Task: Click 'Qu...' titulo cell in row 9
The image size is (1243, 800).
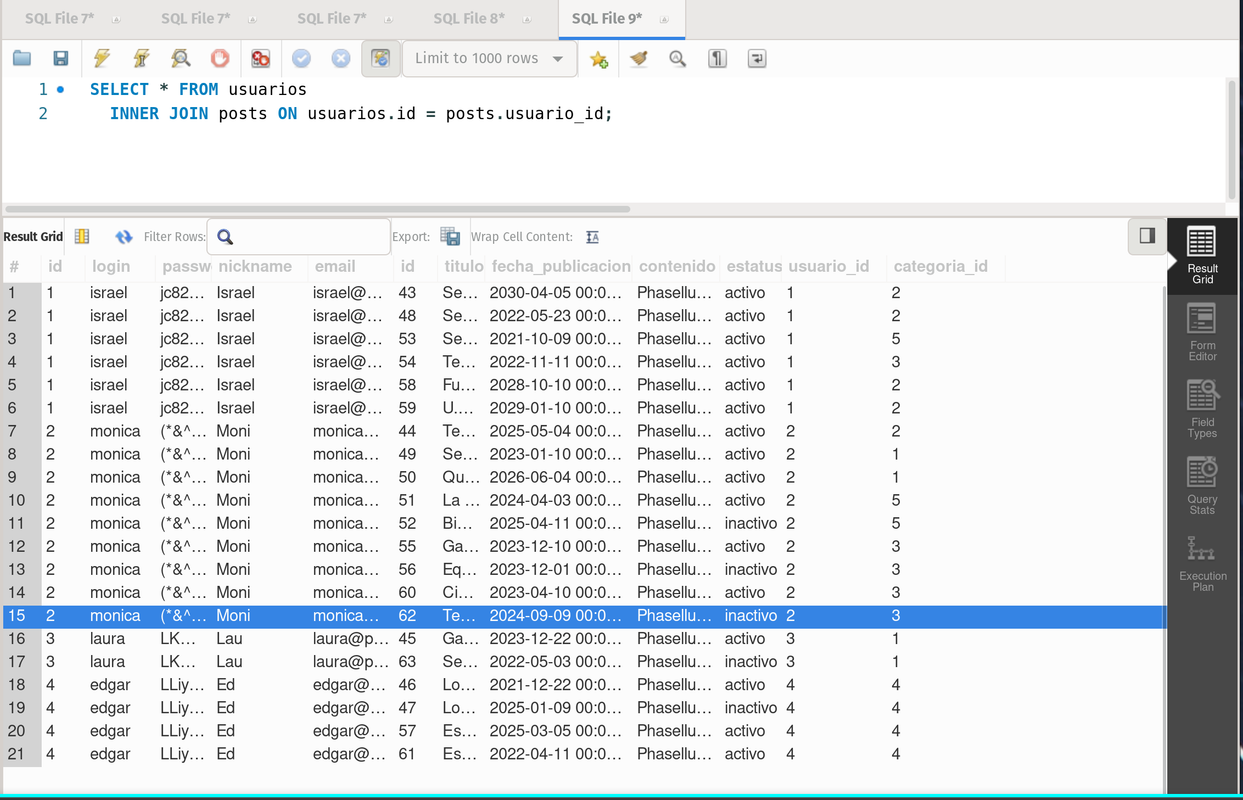Action: pyautogui.click(x=460, y=478)
